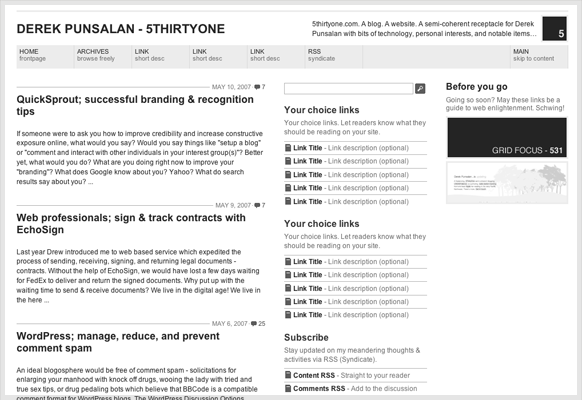Click the Subscribe heading

point(306,337)
